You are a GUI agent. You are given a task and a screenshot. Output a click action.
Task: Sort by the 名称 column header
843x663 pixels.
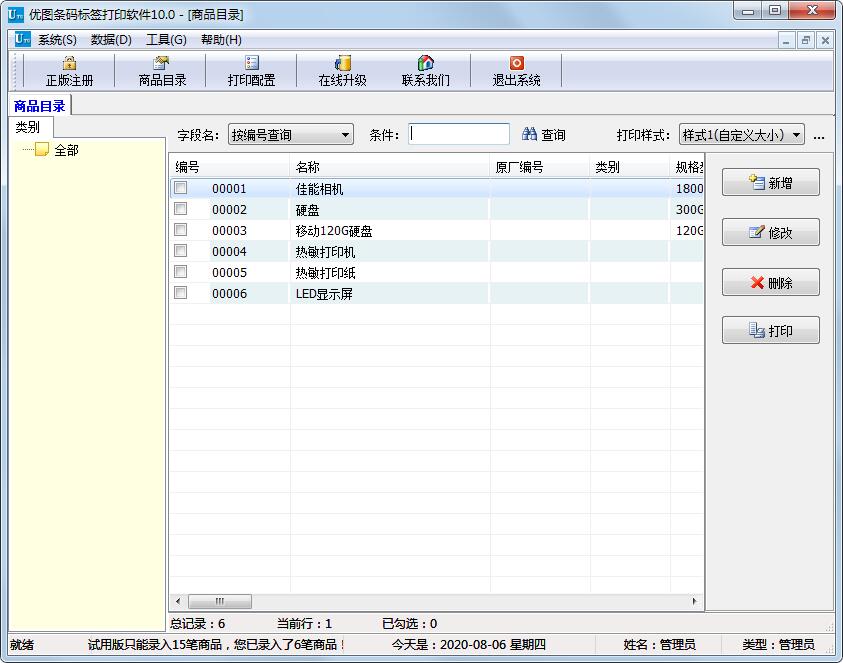(390, 167)
